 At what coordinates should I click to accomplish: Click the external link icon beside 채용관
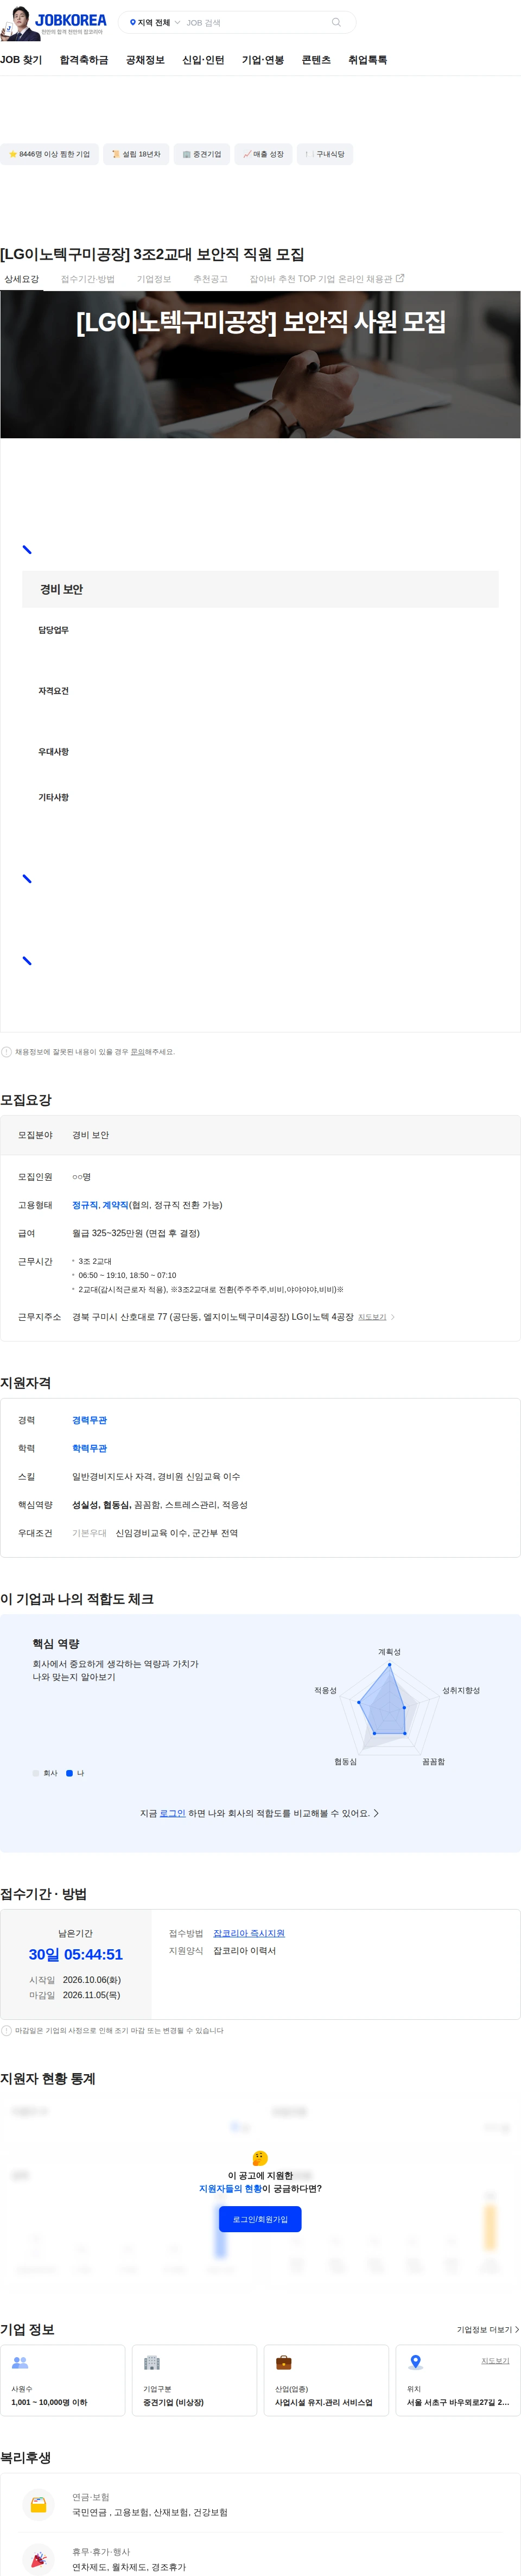pos(400,278)
